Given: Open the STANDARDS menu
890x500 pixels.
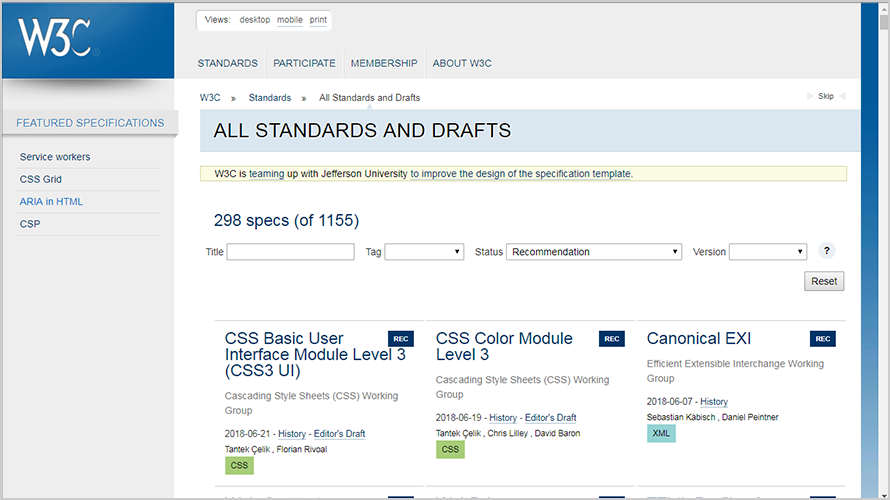Looking at the screenshot, I should tap(228, 63).
